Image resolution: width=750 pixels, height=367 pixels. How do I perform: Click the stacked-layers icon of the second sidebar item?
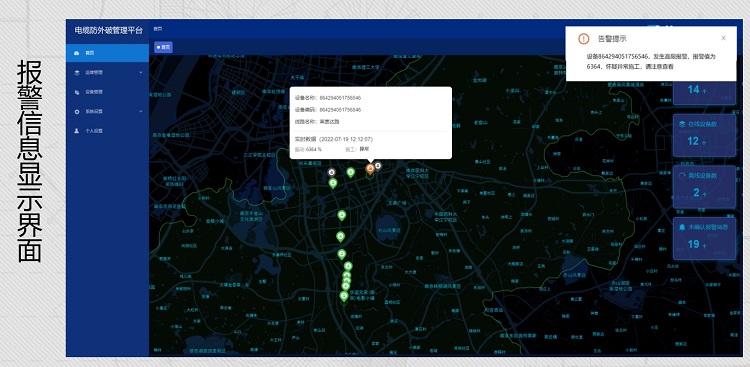click(77, 73)
